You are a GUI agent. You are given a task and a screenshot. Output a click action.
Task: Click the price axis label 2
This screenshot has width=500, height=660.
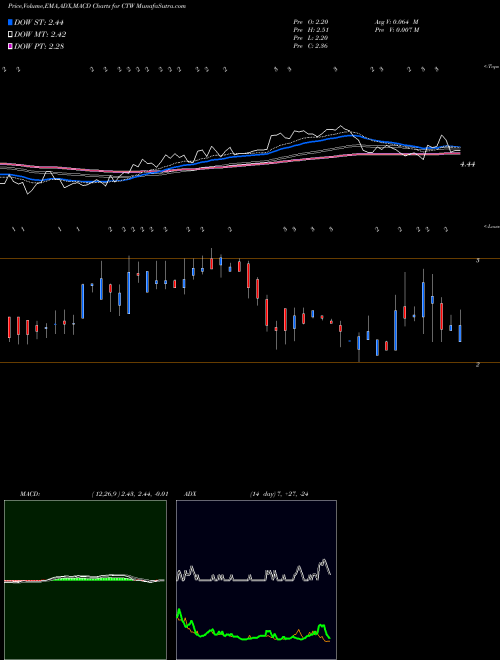478,365
